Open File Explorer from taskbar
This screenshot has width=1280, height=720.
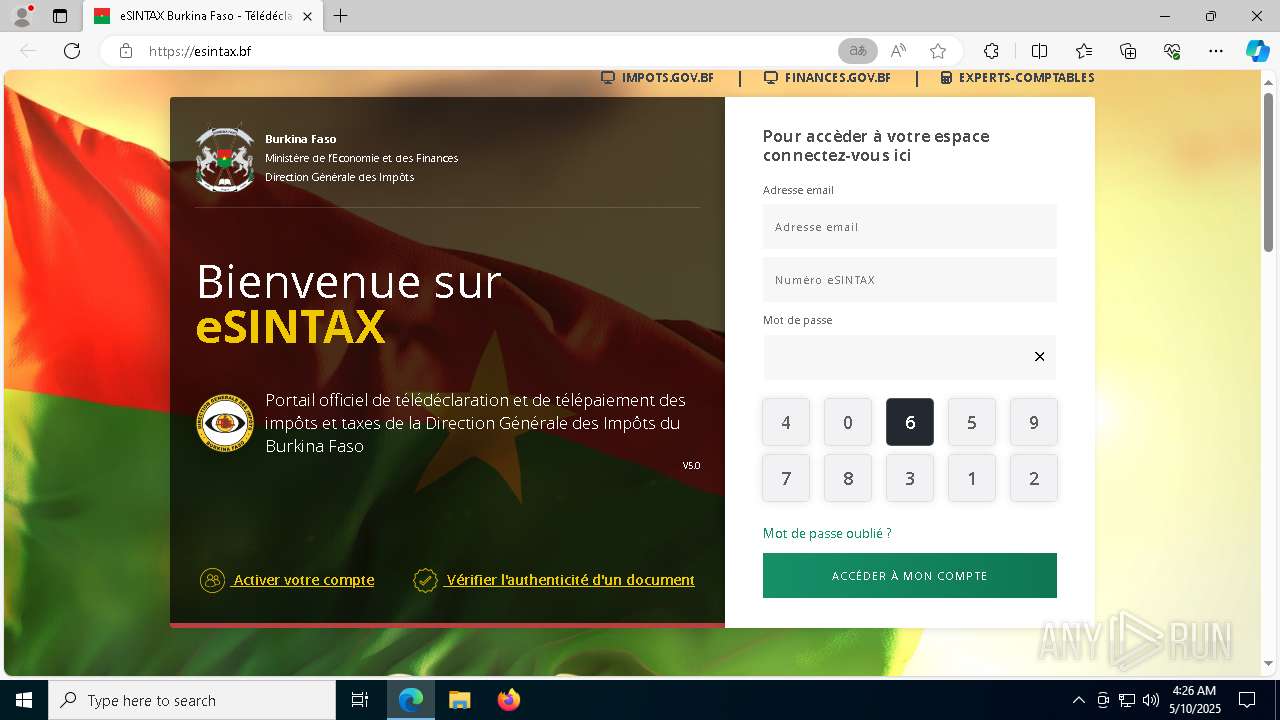[459, 700]
